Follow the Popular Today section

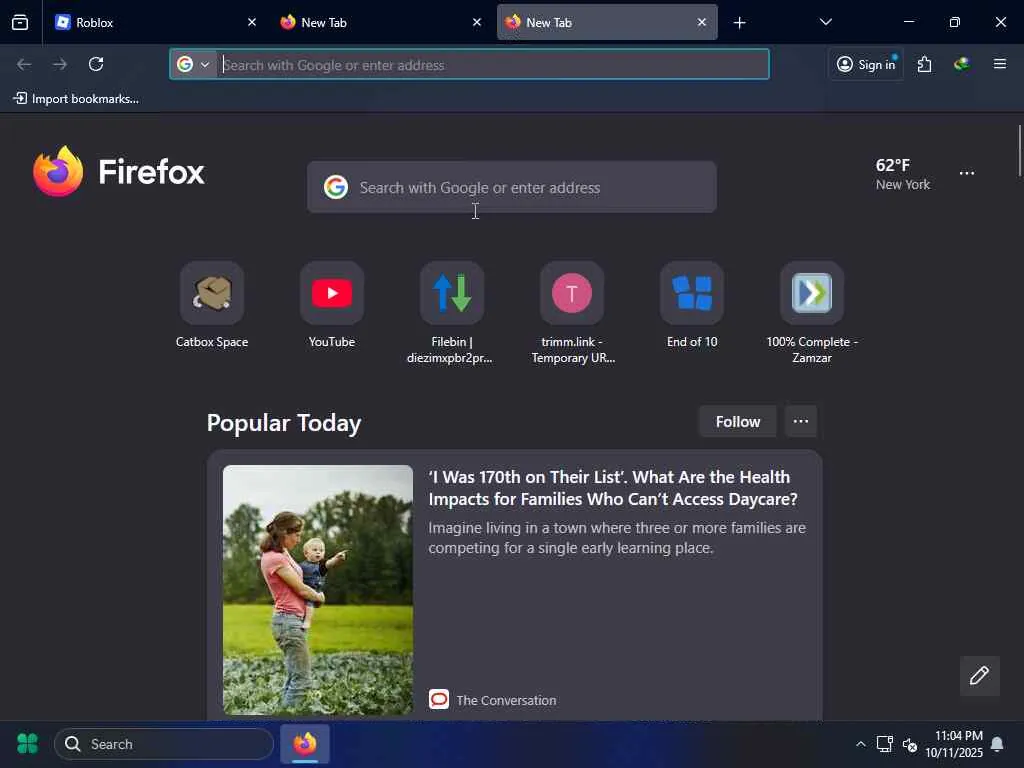pos(737,422)
